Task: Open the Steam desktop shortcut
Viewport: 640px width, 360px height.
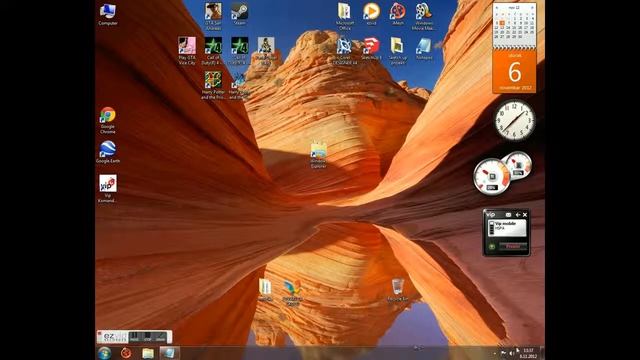Action: pyautogui.click(x=239, y=14)
